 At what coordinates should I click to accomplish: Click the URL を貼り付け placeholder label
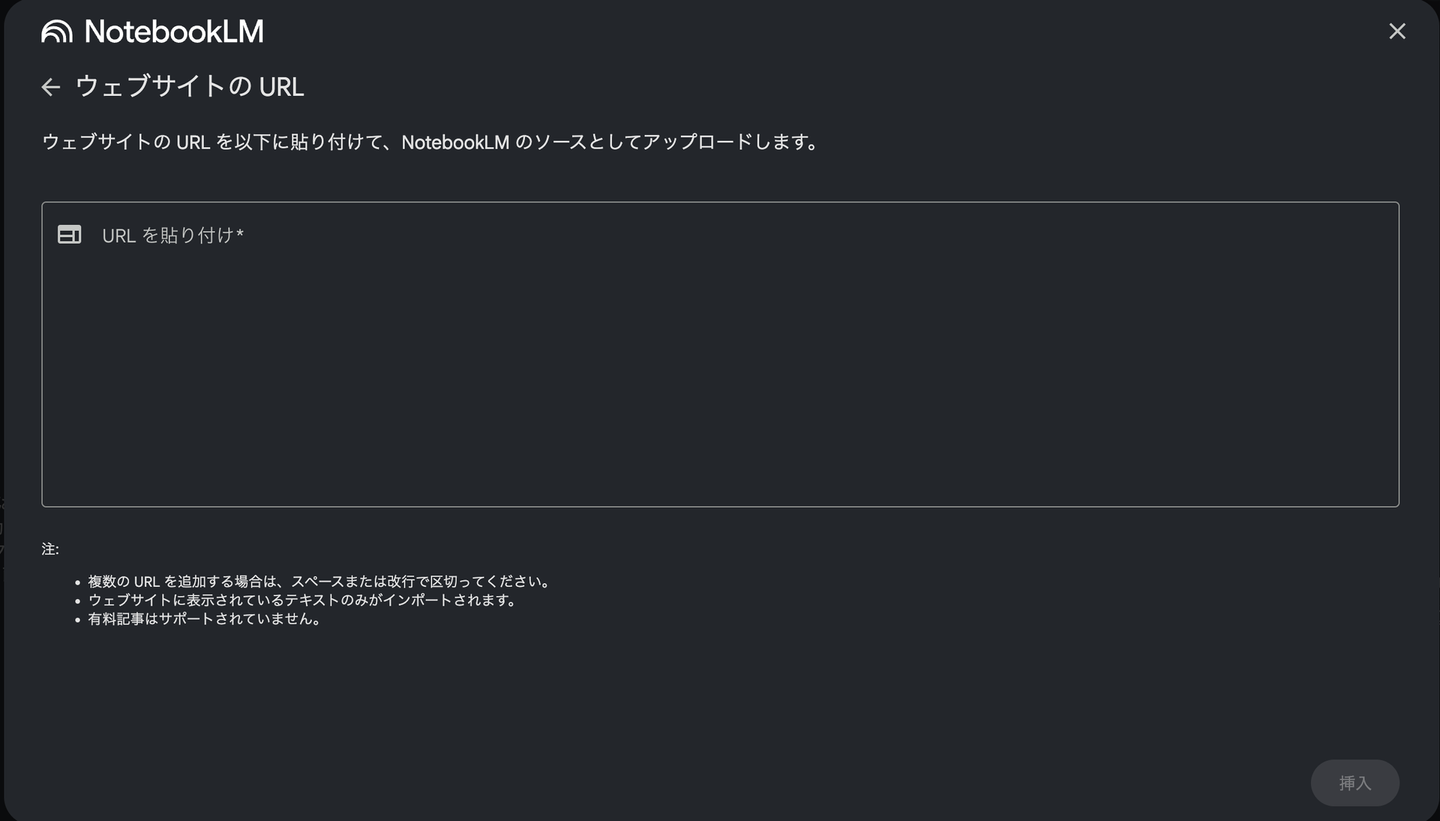point(167,236)
